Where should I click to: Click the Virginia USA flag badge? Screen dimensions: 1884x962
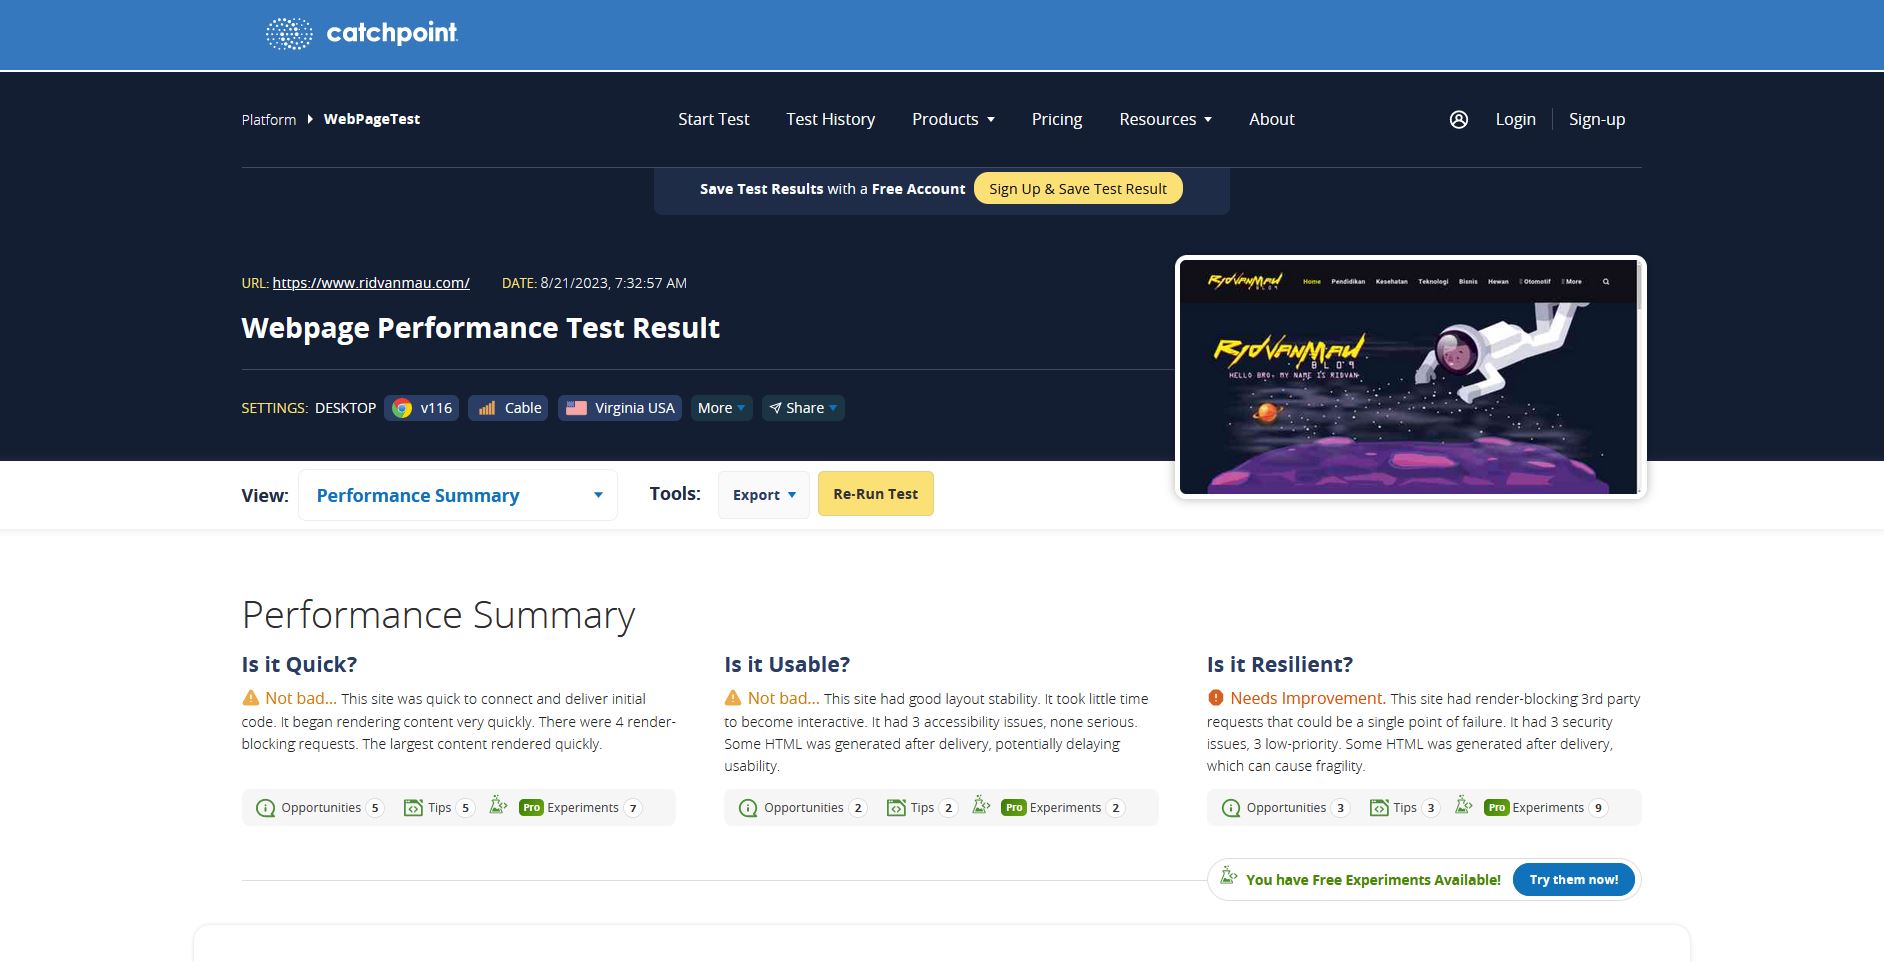(620, 408)
